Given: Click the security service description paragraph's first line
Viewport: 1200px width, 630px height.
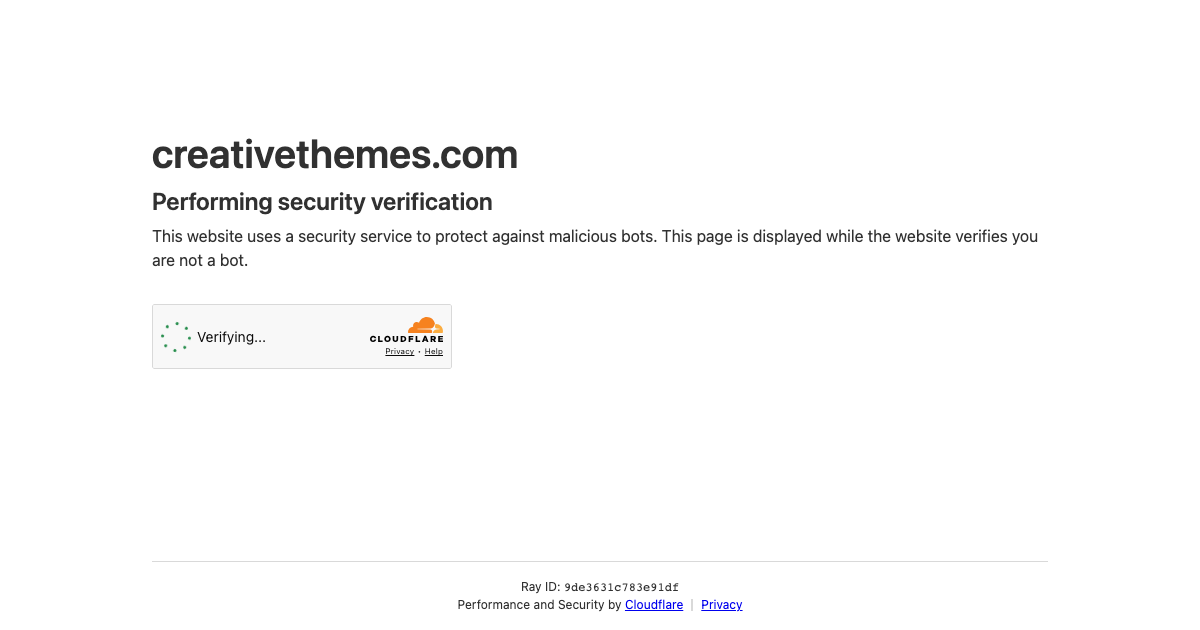Looking at the screenshot, I should (x=594, y=237).
